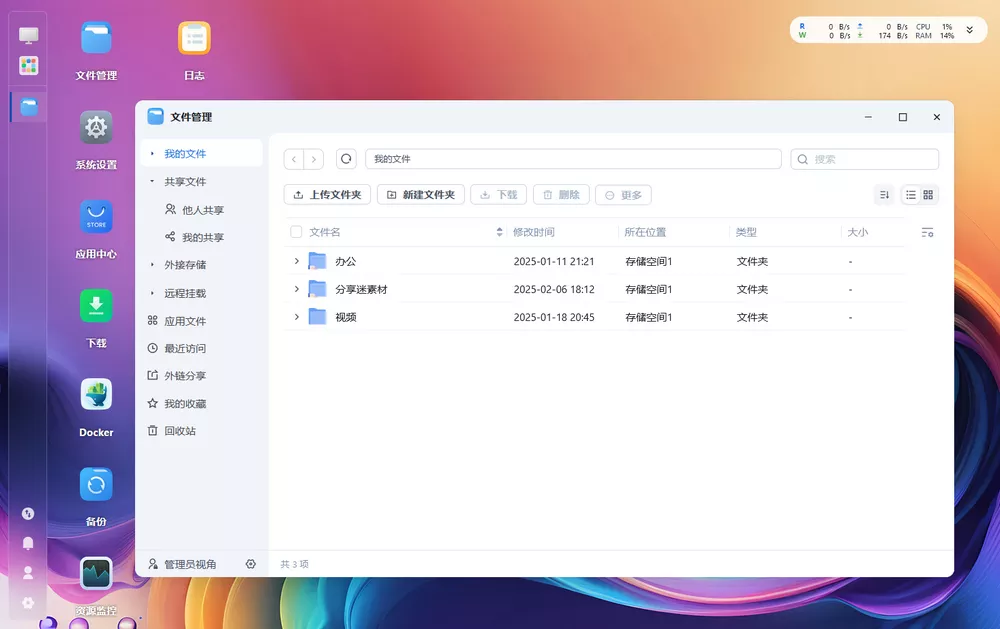The image size is (1000, 629).
Task: Select all files with the header checkbox
Action: 295,231
